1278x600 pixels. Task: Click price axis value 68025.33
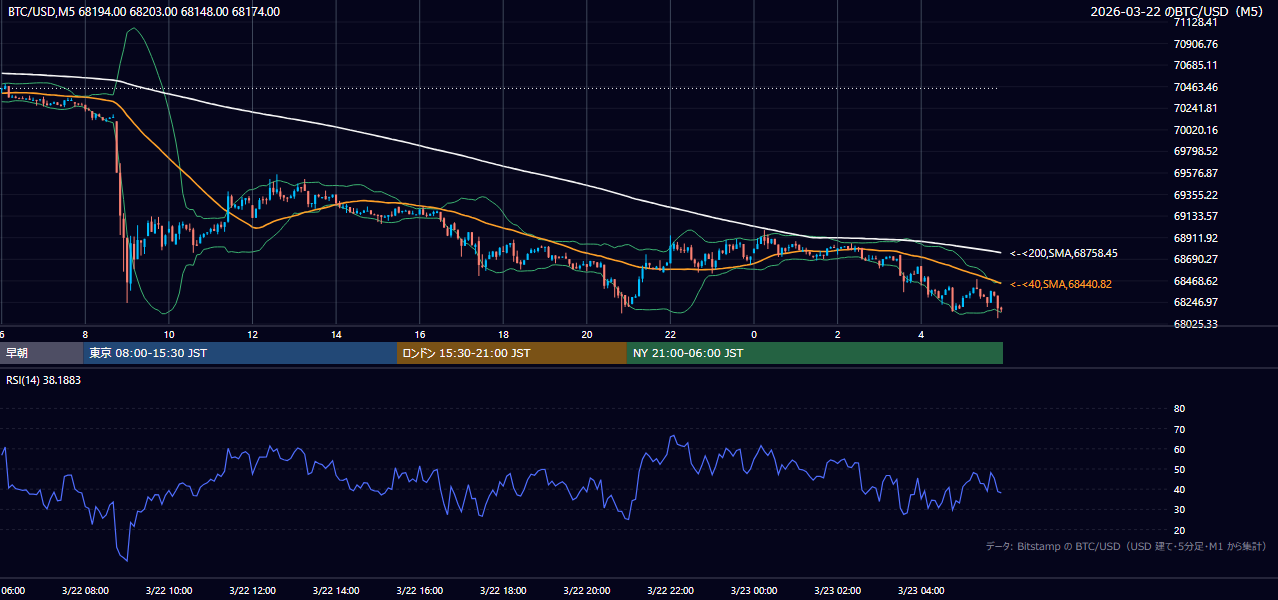(x=1196, y=324)
